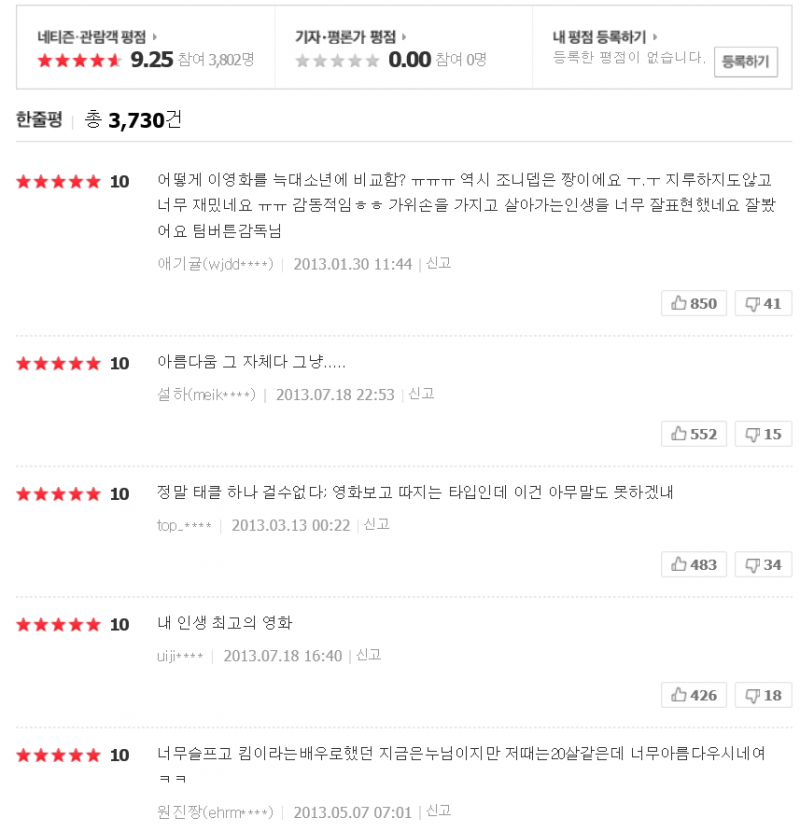The image size is (800, 832).
Task: Click 신고 on the top_**** review
Action: [376, 525]
